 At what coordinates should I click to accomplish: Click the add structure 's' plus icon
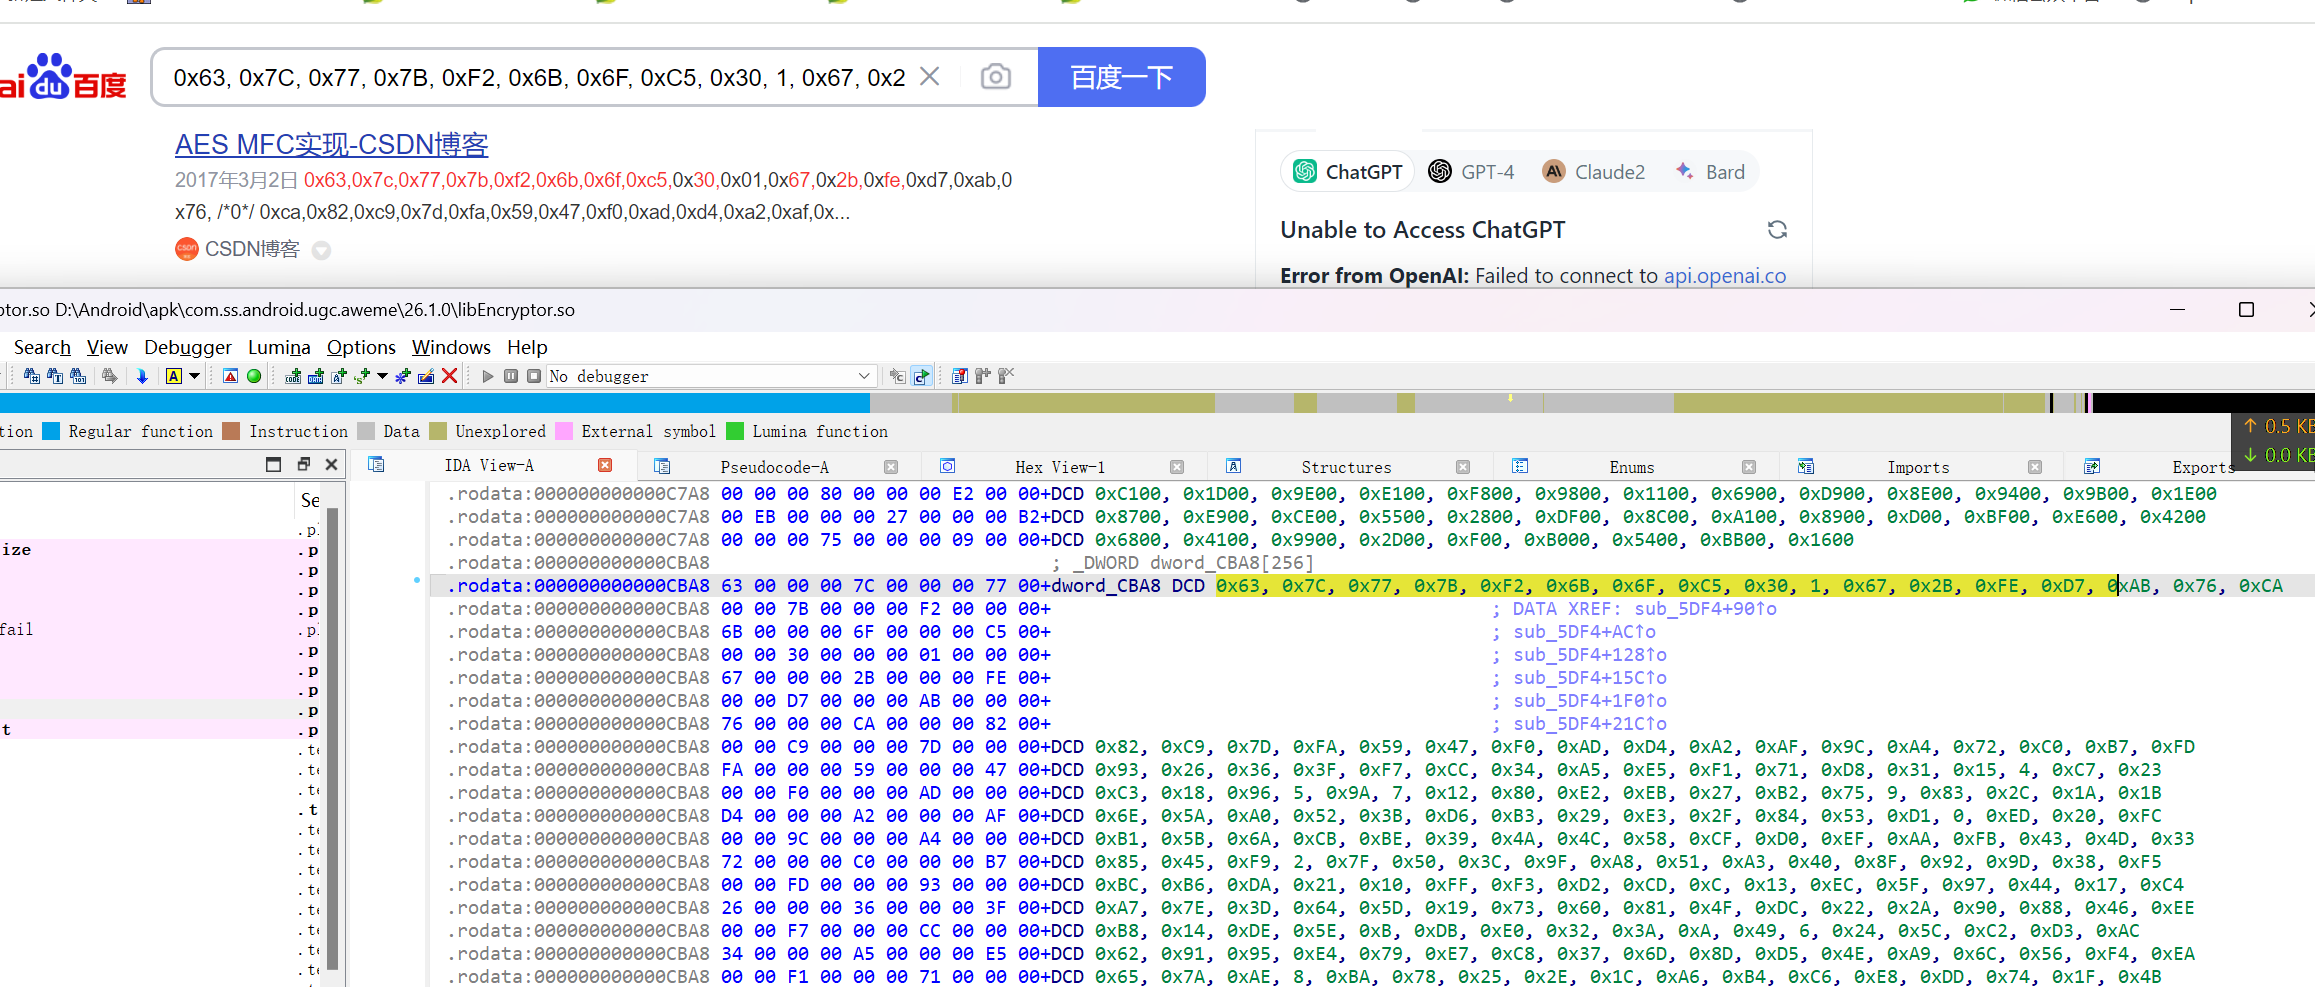pos(362,376)
